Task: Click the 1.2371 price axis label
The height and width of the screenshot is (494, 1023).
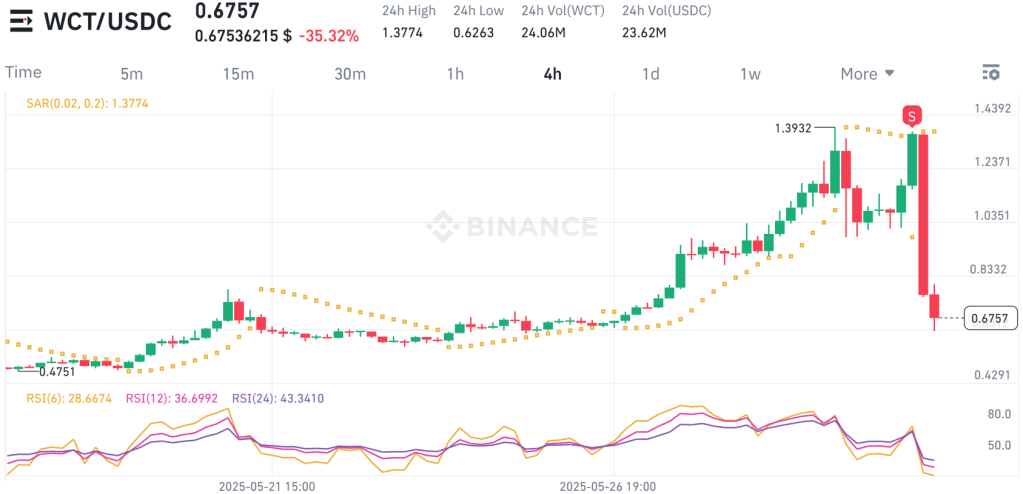Action: coord(992,162)
